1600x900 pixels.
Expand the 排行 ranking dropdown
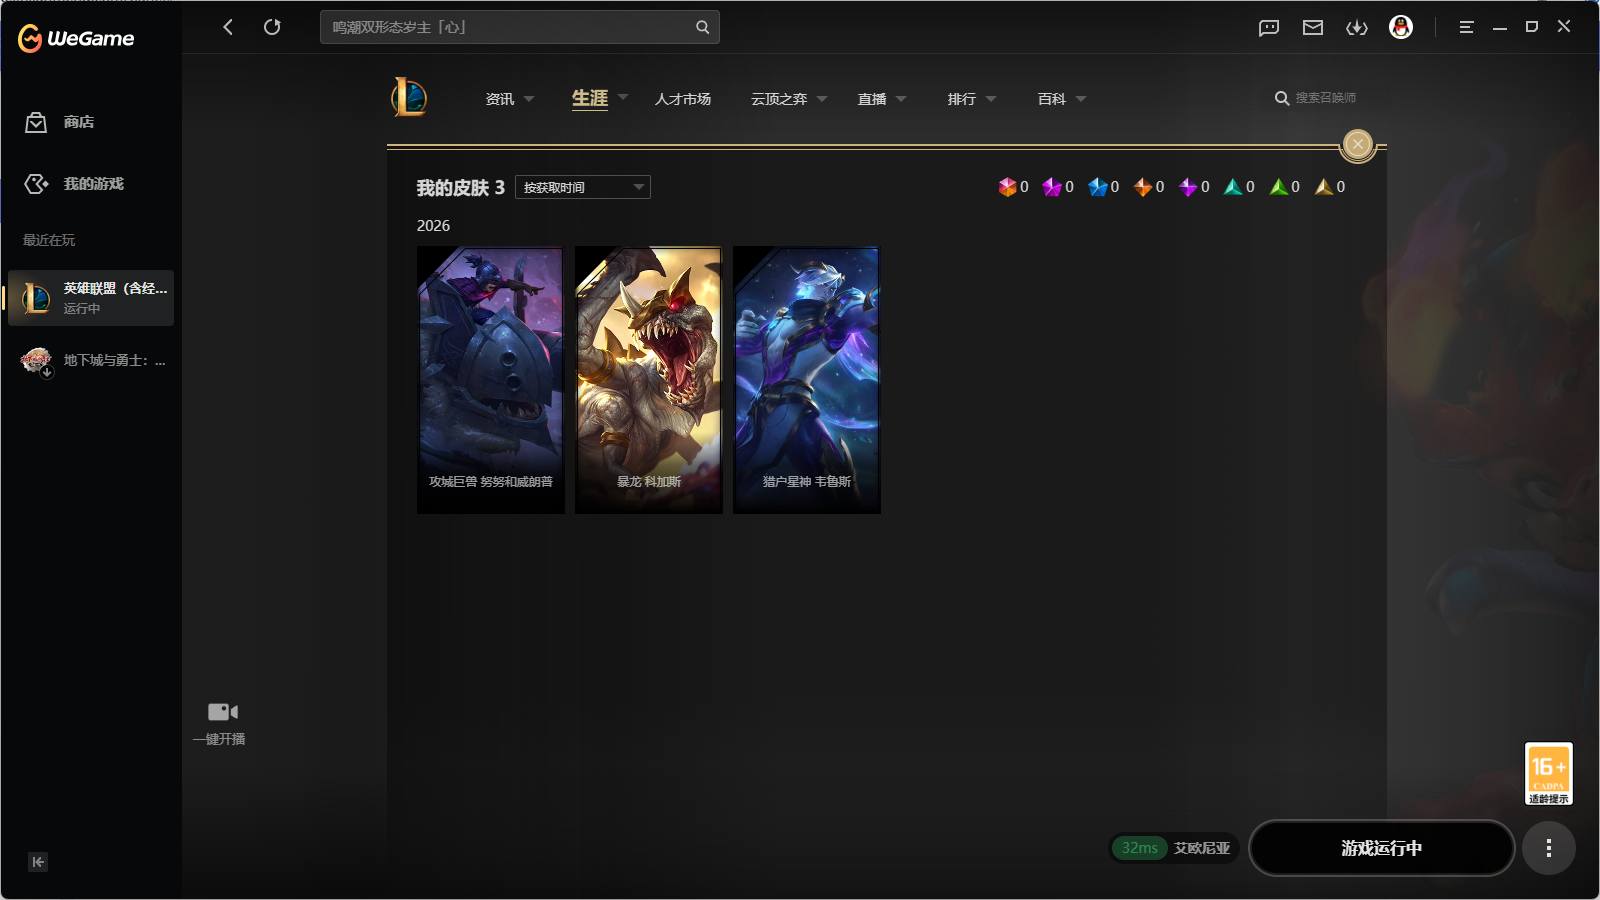[x=971, y=99]
